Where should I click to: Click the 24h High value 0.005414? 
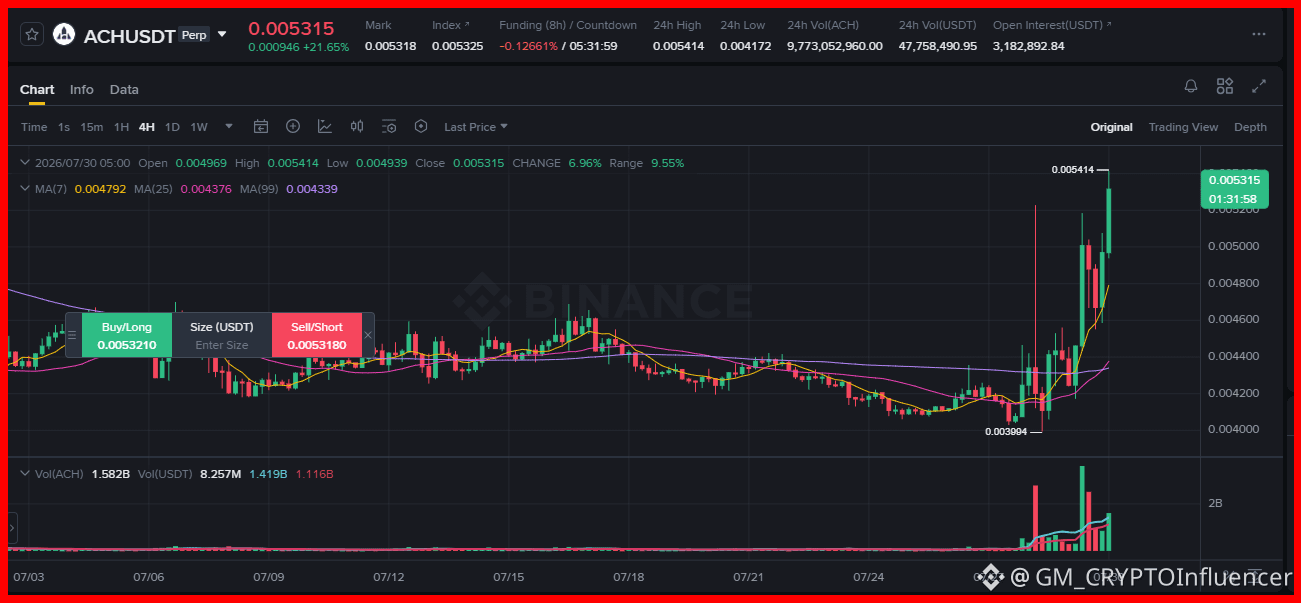[x=678, y=46]
